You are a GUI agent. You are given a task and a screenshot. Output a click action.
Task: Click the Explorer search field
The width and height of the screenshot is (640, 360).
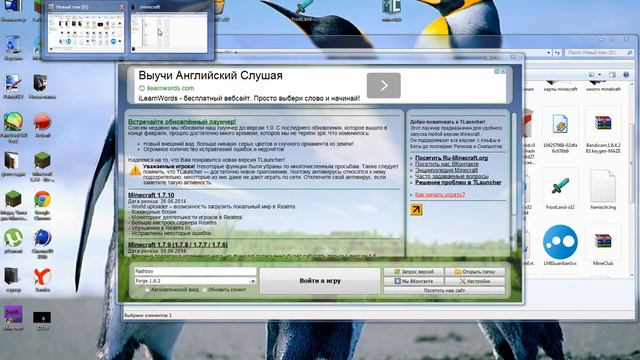tap(599, 53)
